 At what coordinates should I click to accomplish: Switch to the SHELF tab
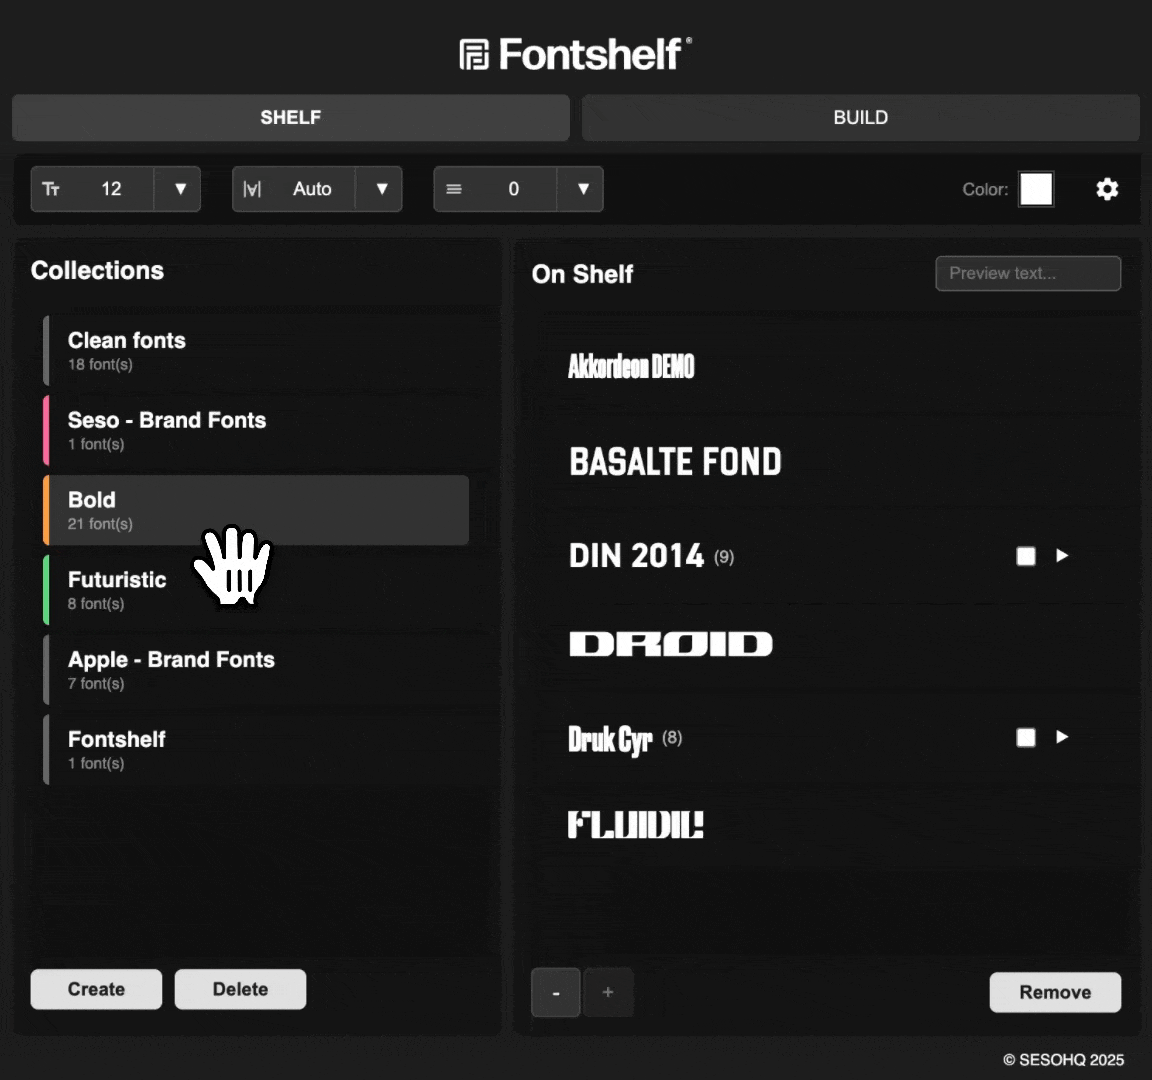tap(291, 118)
